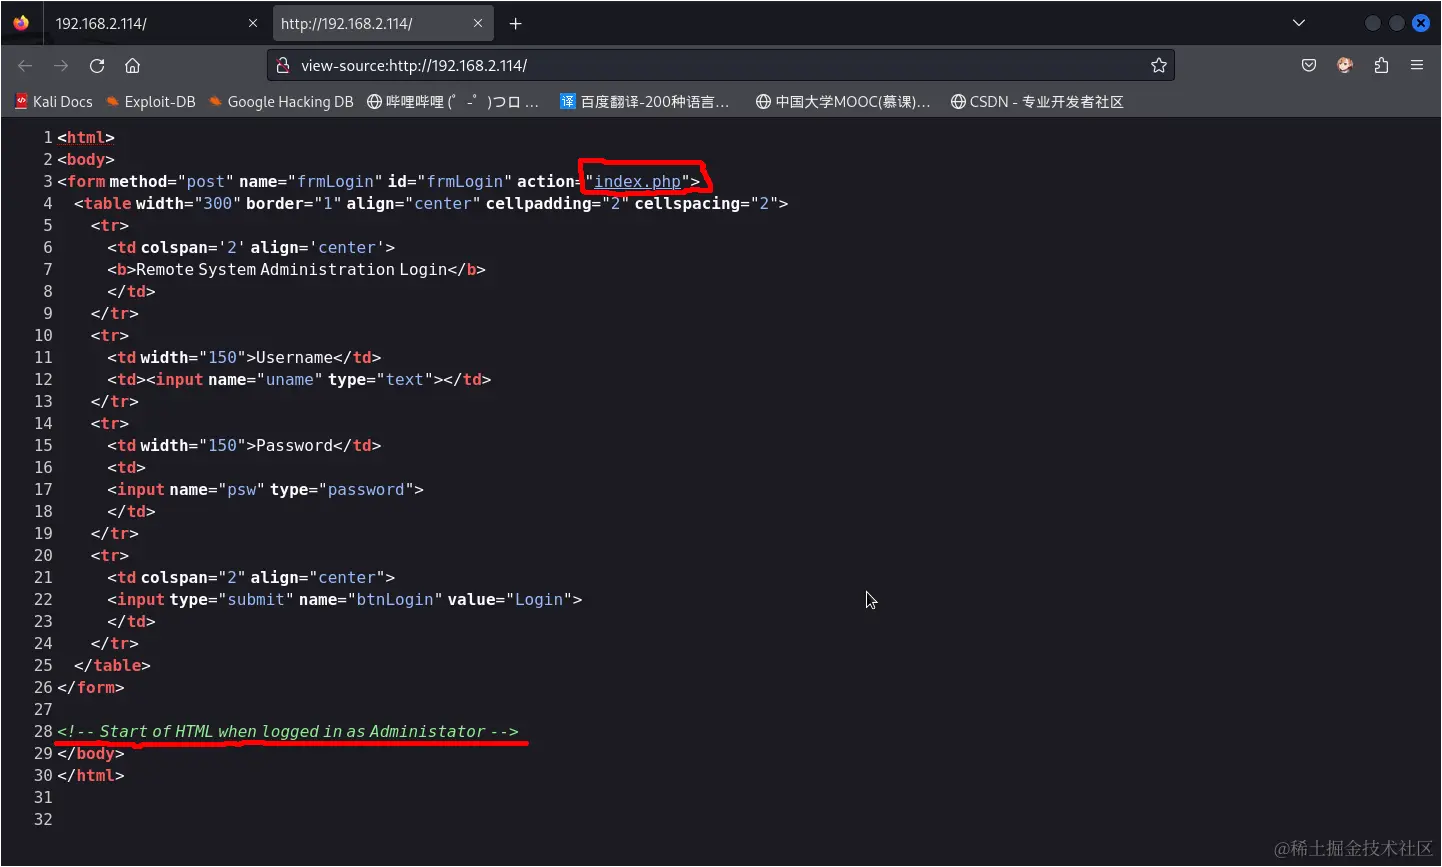Reload the current page

tap(97, 66)
